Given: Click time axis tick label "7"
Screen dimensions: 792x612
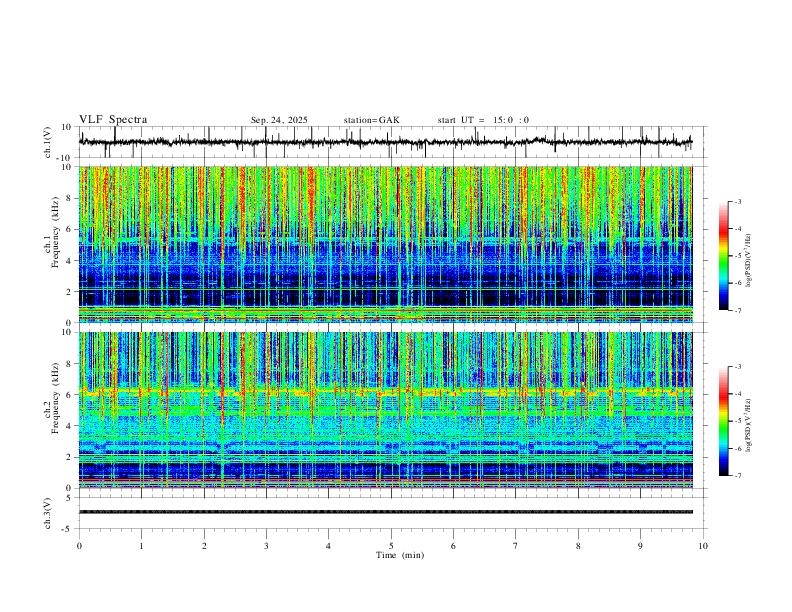Looking at the screenshot, I should click(516, 546).
